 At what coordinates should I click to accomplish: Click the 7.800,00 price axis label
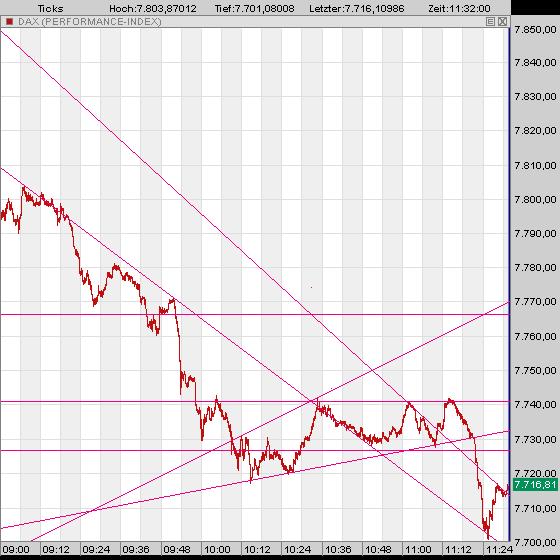[x=535, y=199]
